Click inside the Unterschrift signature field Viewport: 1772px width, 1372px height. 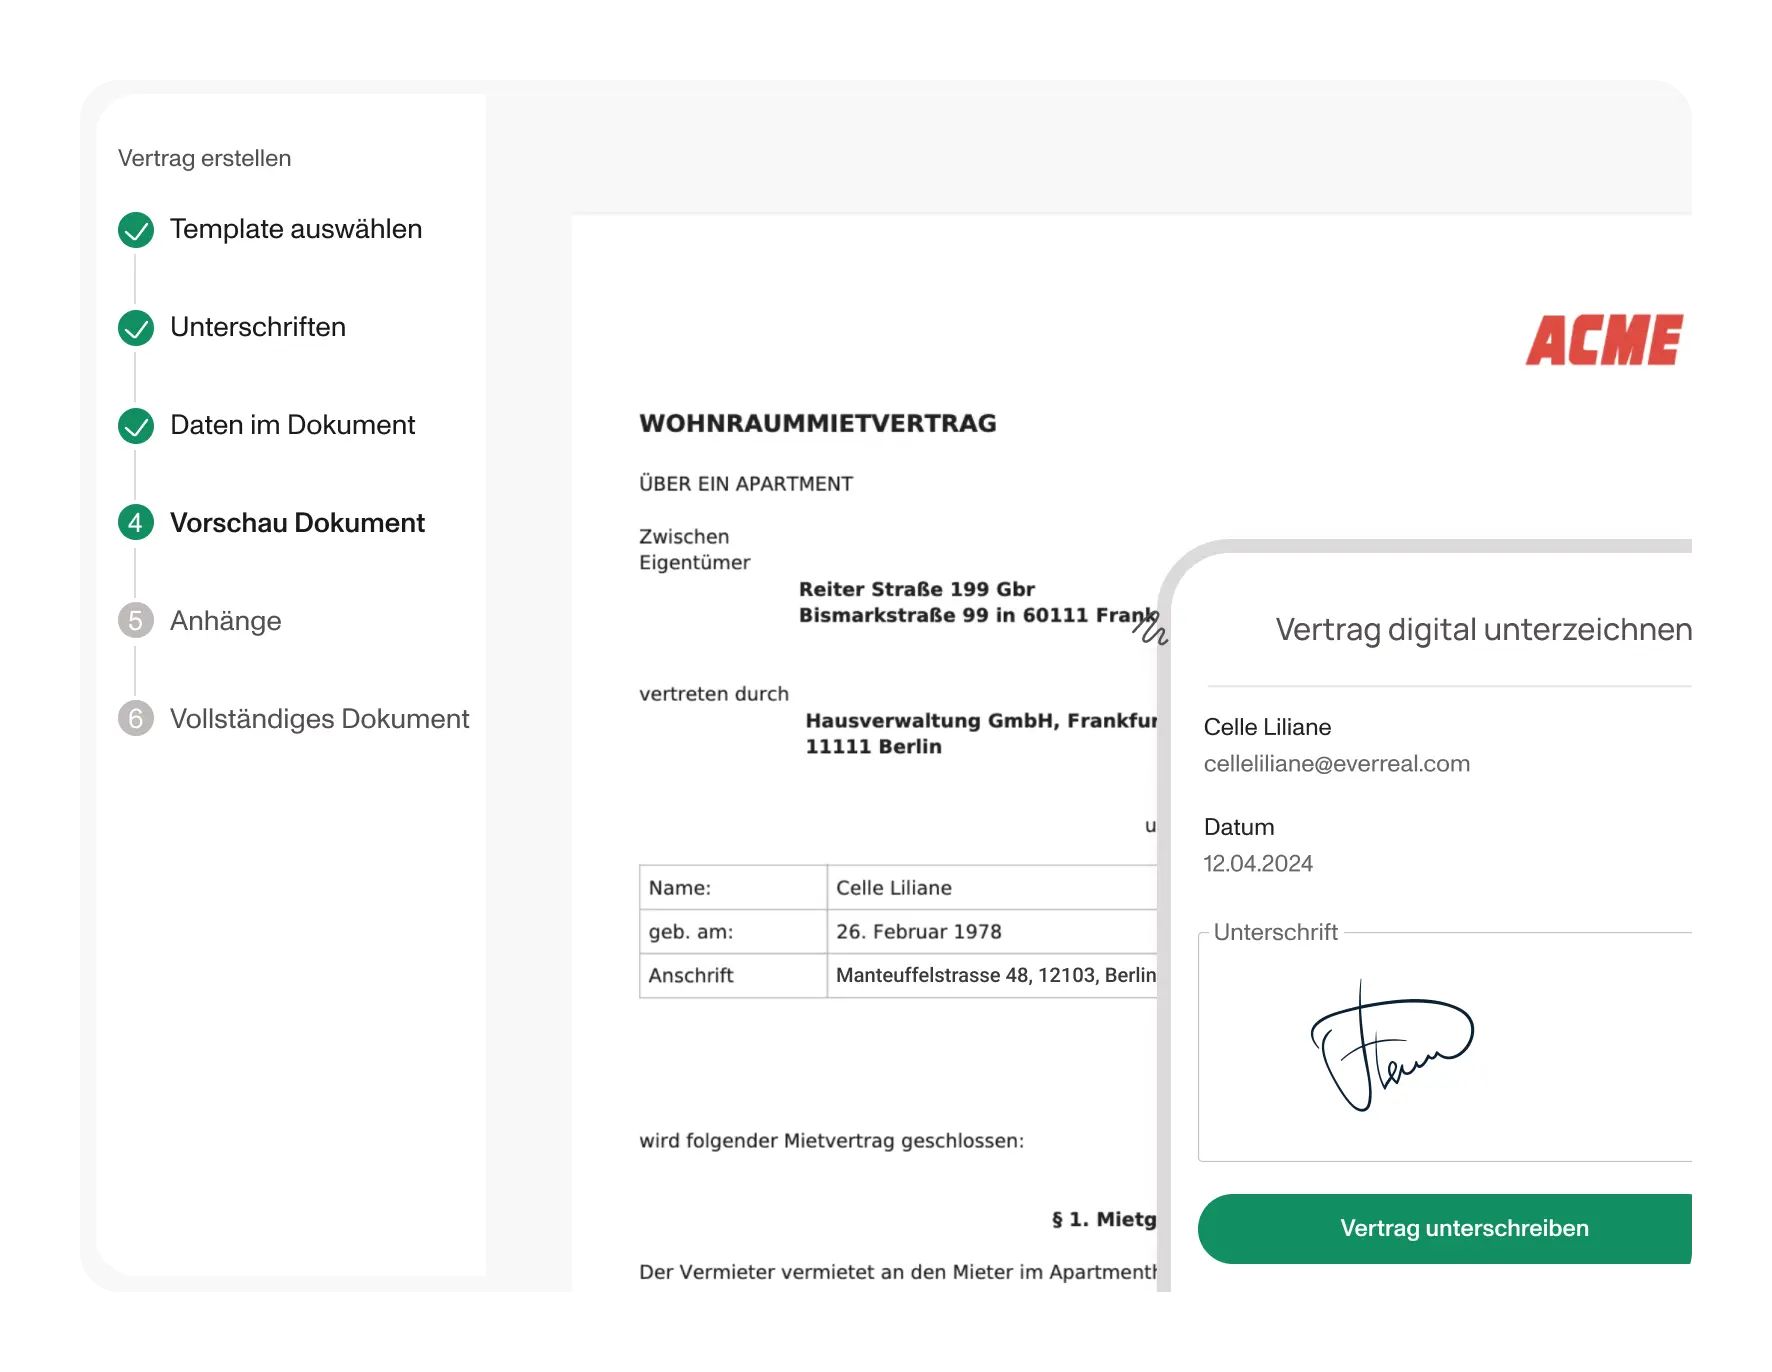click(x=1445, y=1047)
